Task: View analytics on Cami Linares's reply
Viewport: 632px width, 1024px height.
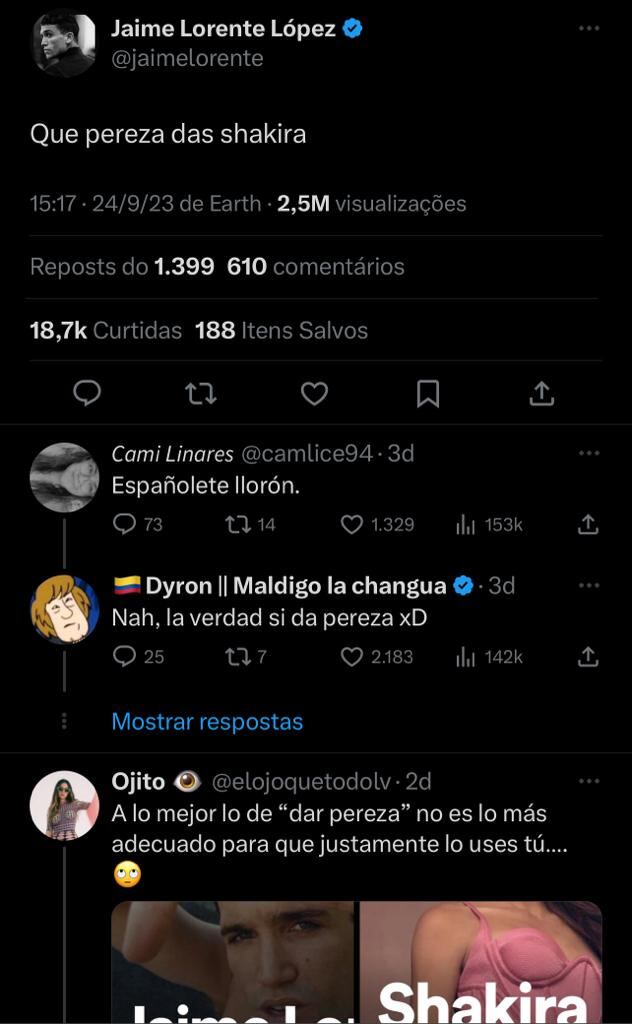Action: coord(465,524)
